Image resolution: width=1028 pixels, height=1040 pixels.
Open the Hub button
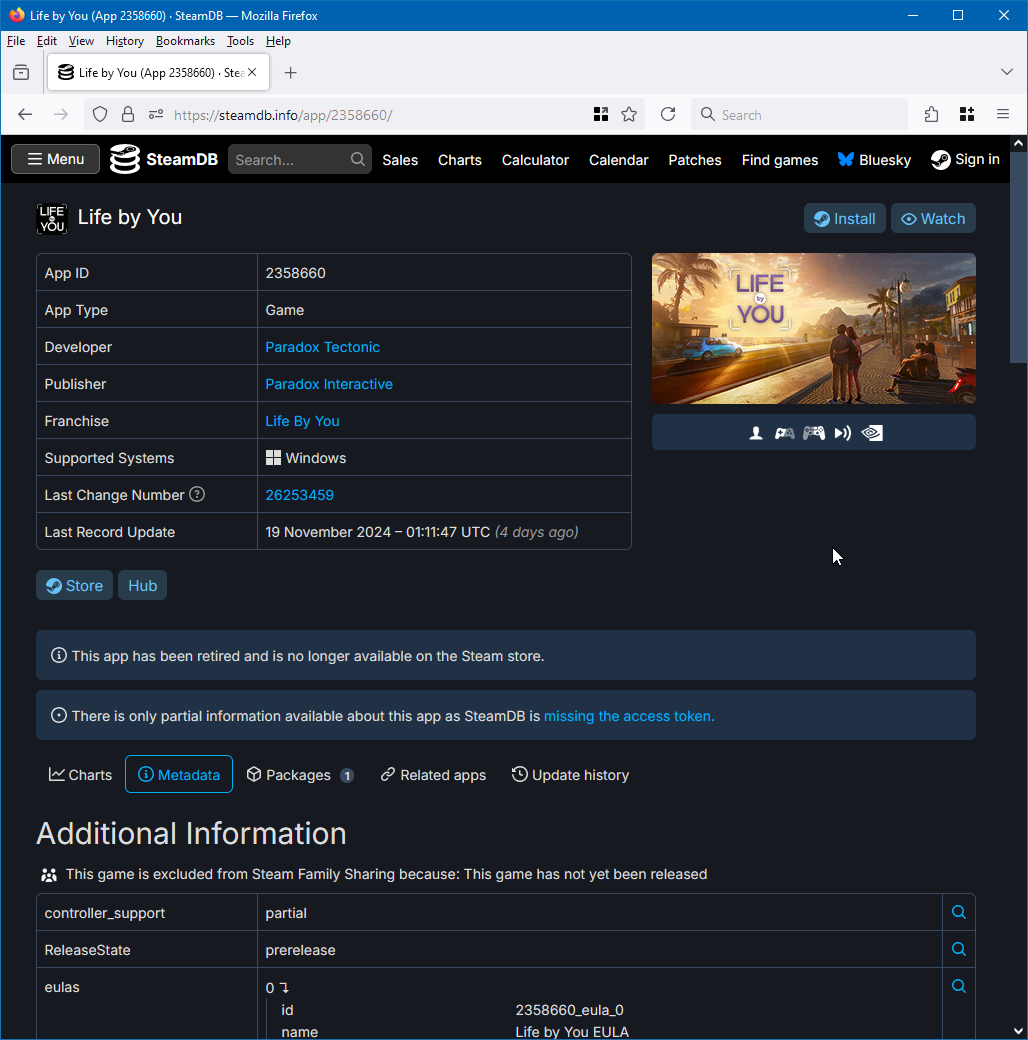pos(143,585)
